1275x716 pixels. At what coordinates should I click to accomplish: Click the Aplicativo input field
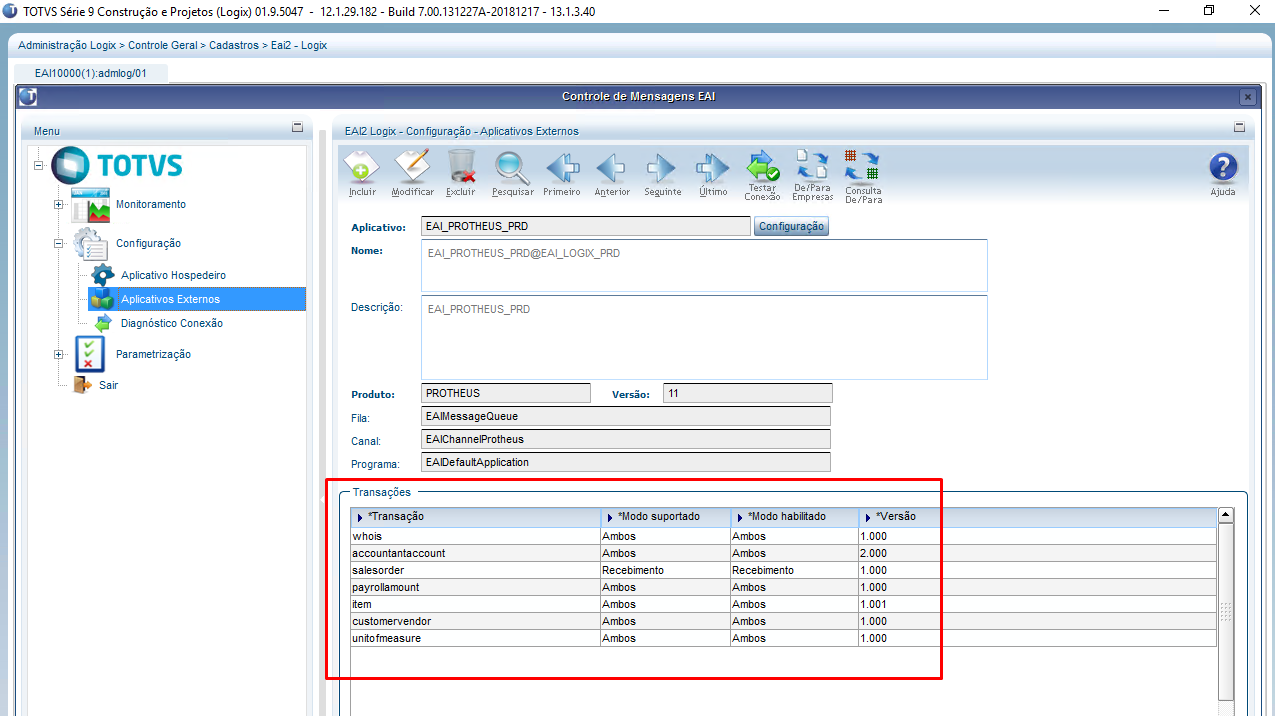coord(586,227)
